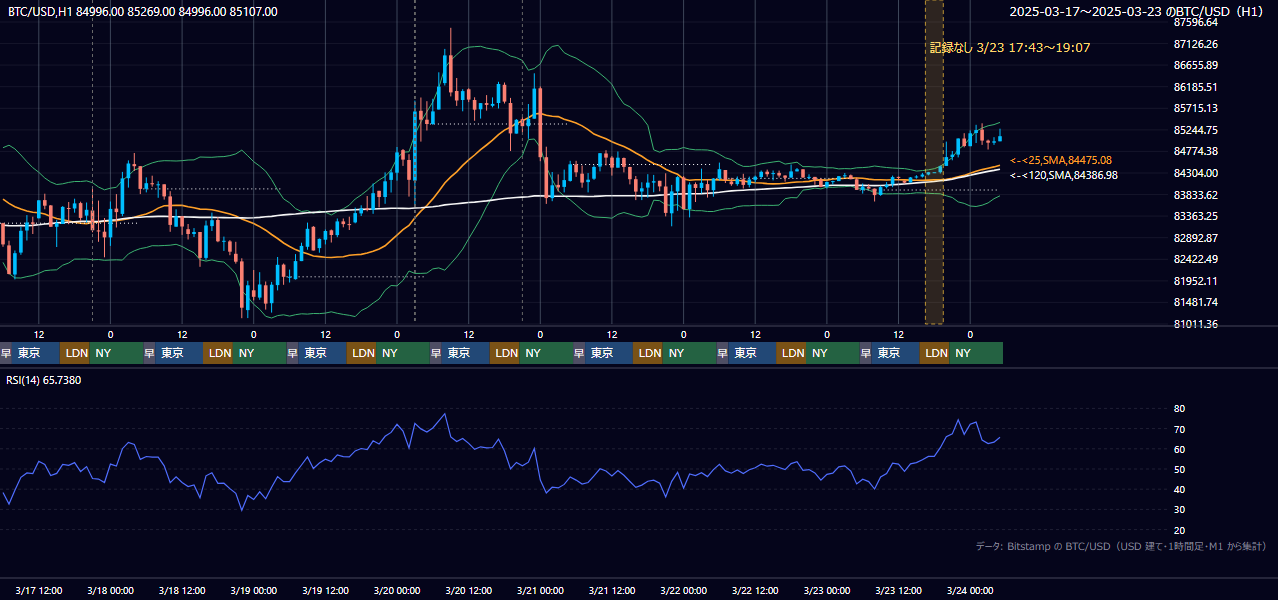Click price axis value 83833.62
Viewport: 1278px width, 600px height.
[x=1196, y=195]
